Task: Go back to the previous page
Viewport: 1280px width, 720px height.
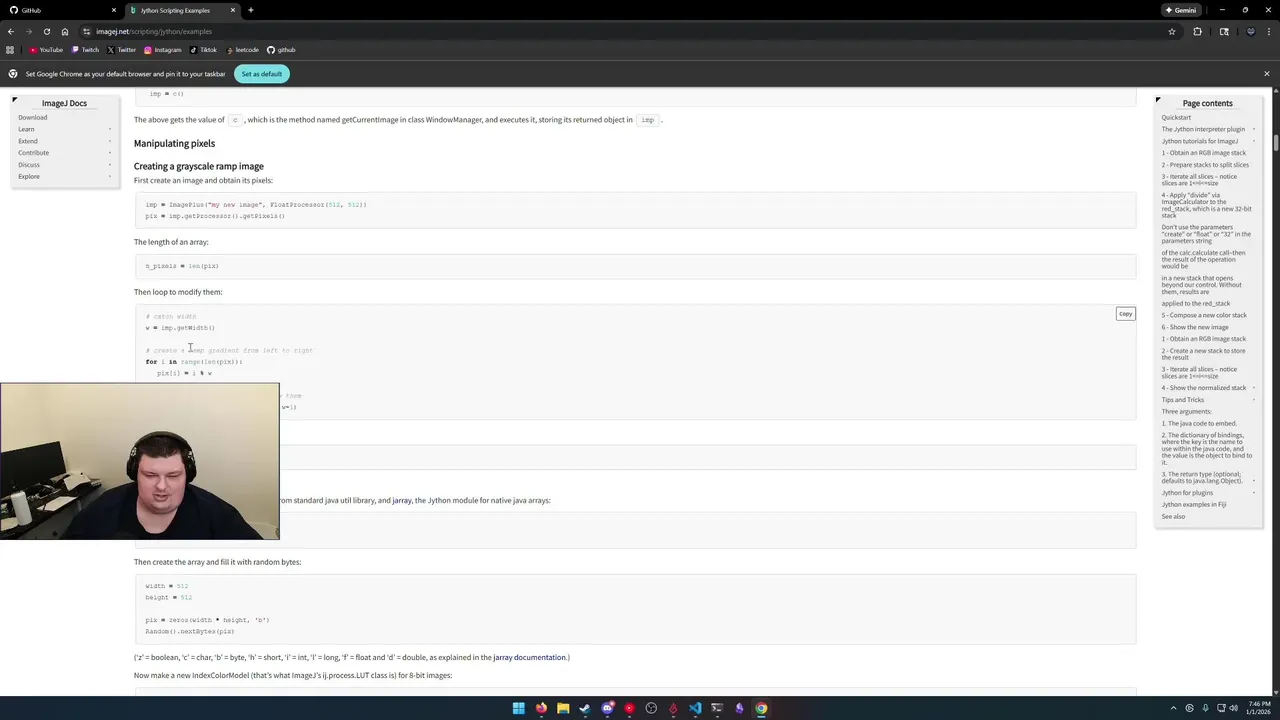Action: pos(11,31)
